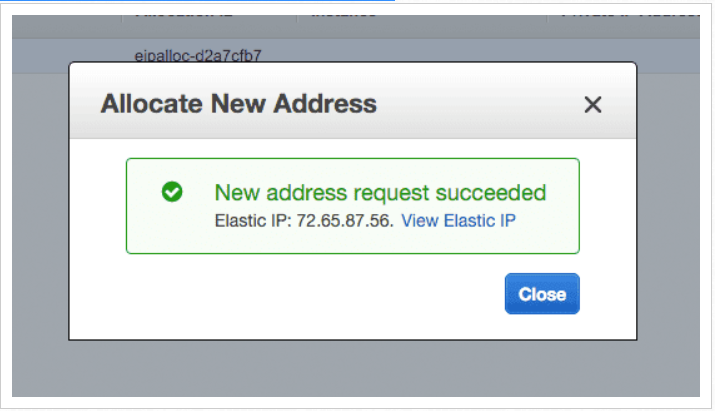Screen dimensions: 715x411
Task: Open the View Elastic IP link
Action: click(x=458, y=221)
